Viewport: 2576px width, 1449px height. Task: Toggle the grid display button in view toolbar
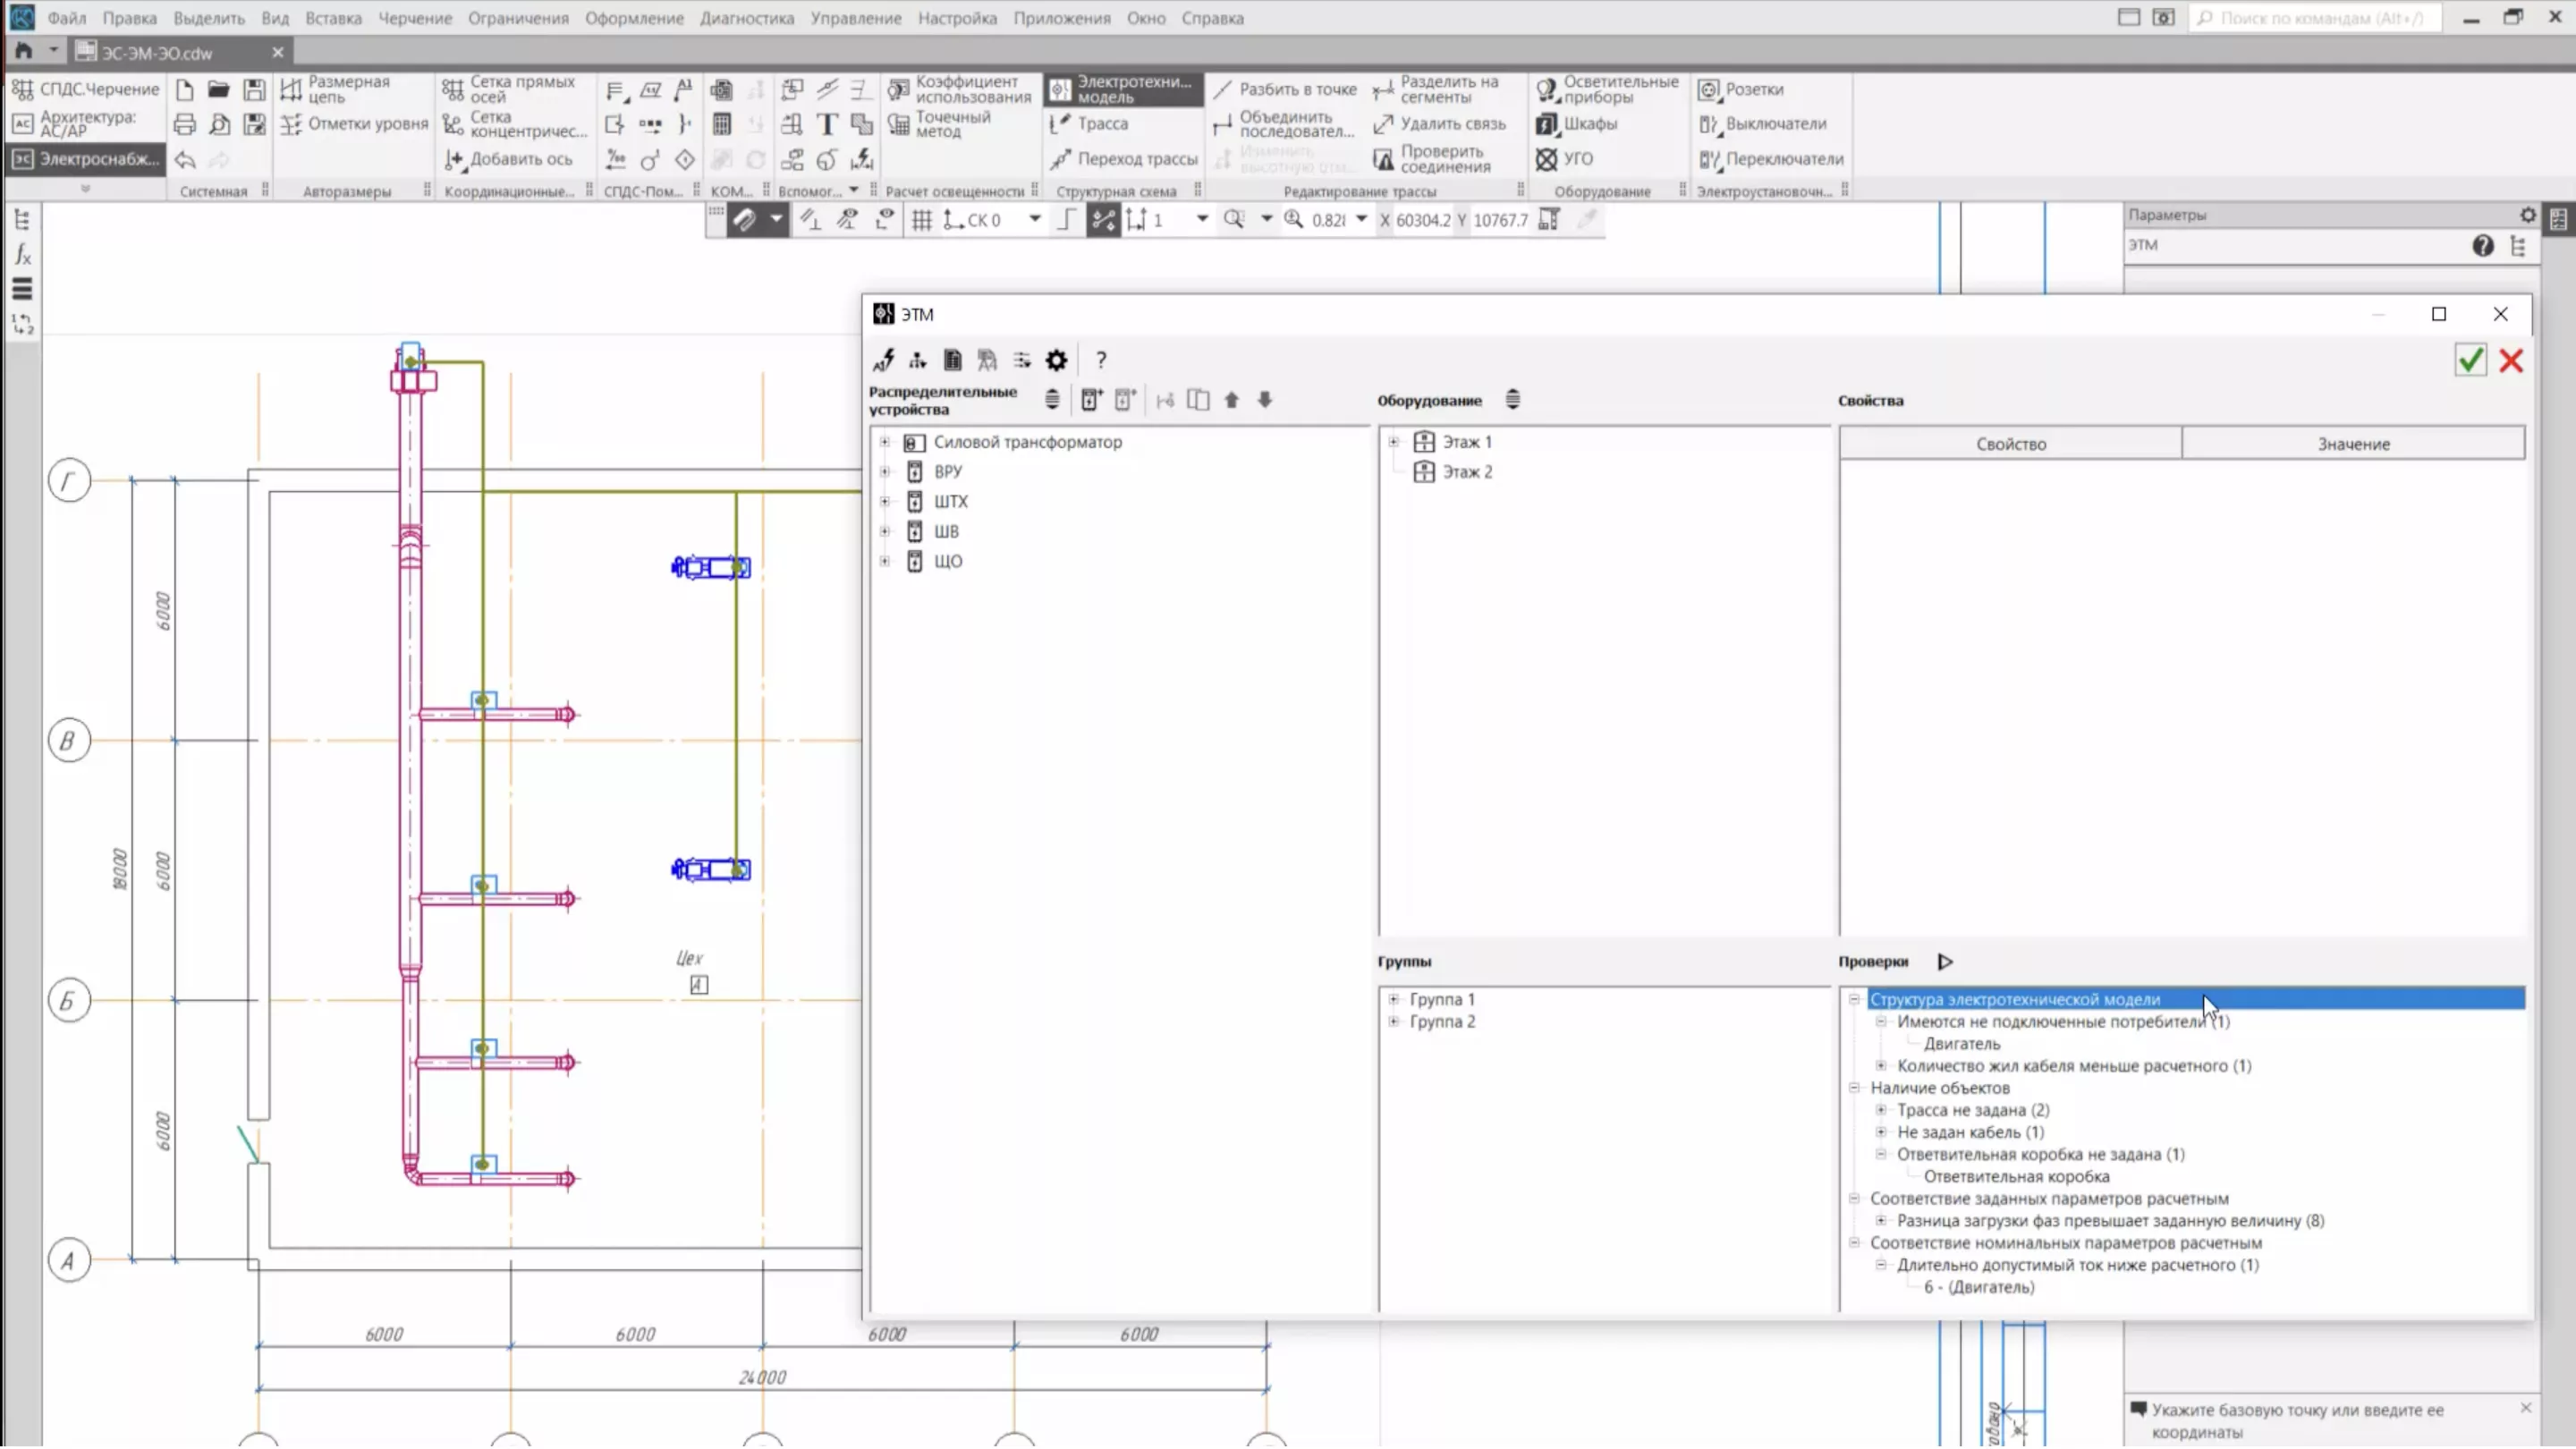pos(922,220)
